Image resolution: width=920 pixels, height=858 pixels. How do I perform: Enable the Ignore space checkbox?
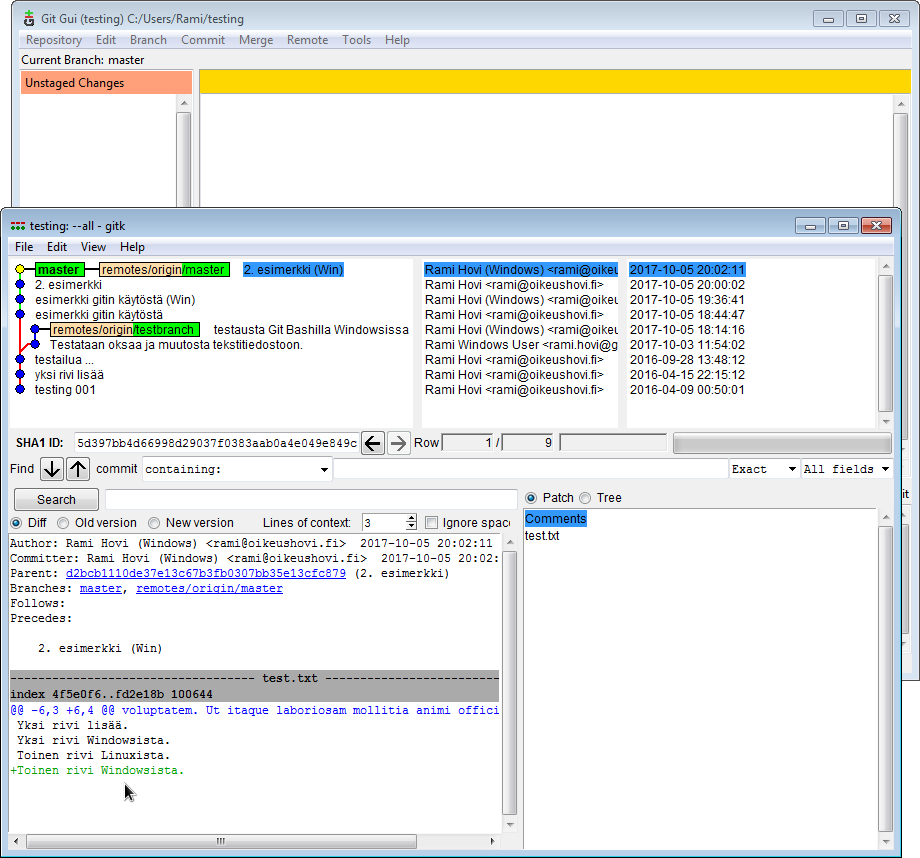(431, 522)
